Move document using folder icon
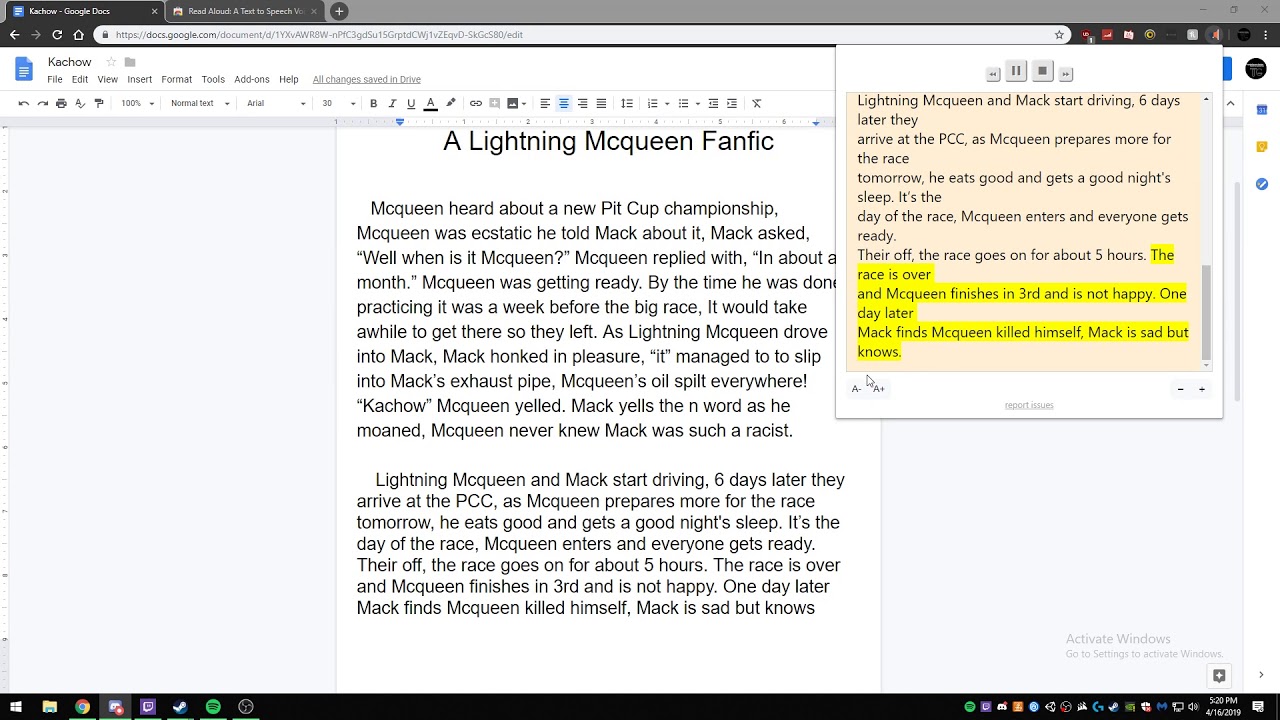This screenshot has height=720, width=1280. click(130, 62)
